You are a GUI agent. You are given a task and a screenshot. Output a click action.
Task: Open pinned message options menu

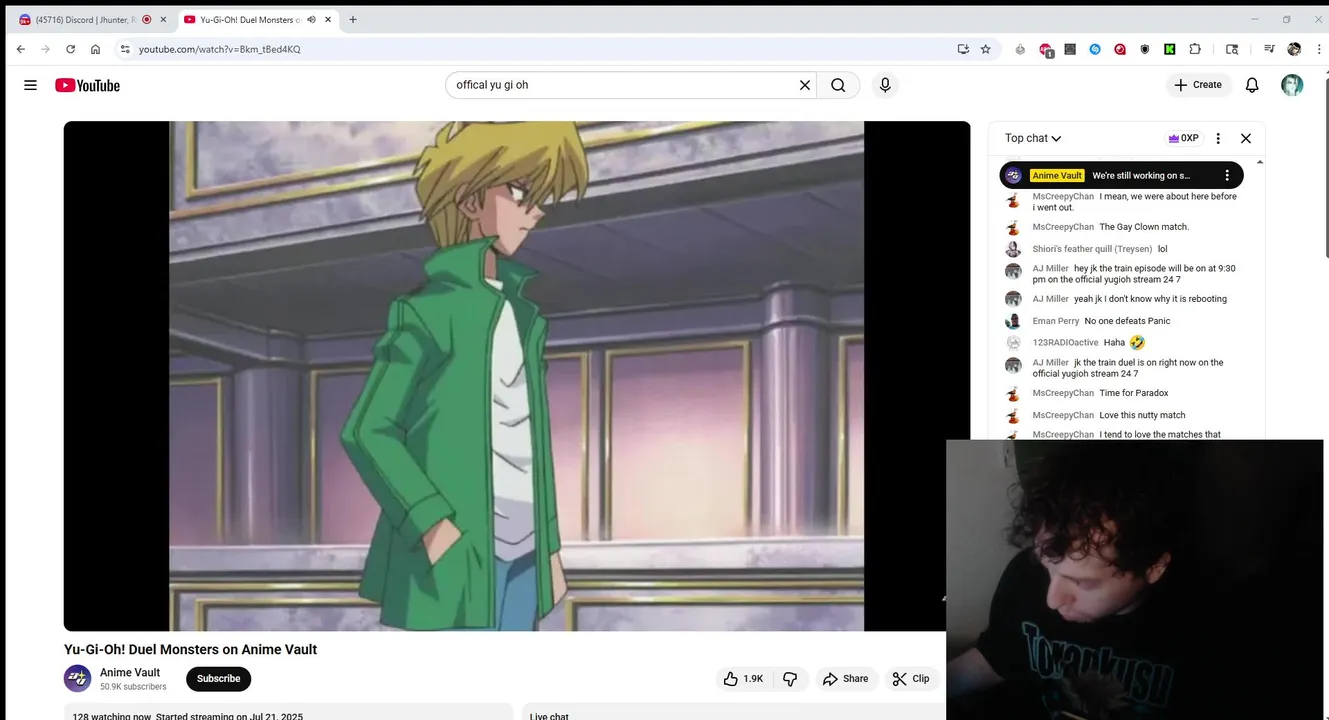pos(1227,175)
